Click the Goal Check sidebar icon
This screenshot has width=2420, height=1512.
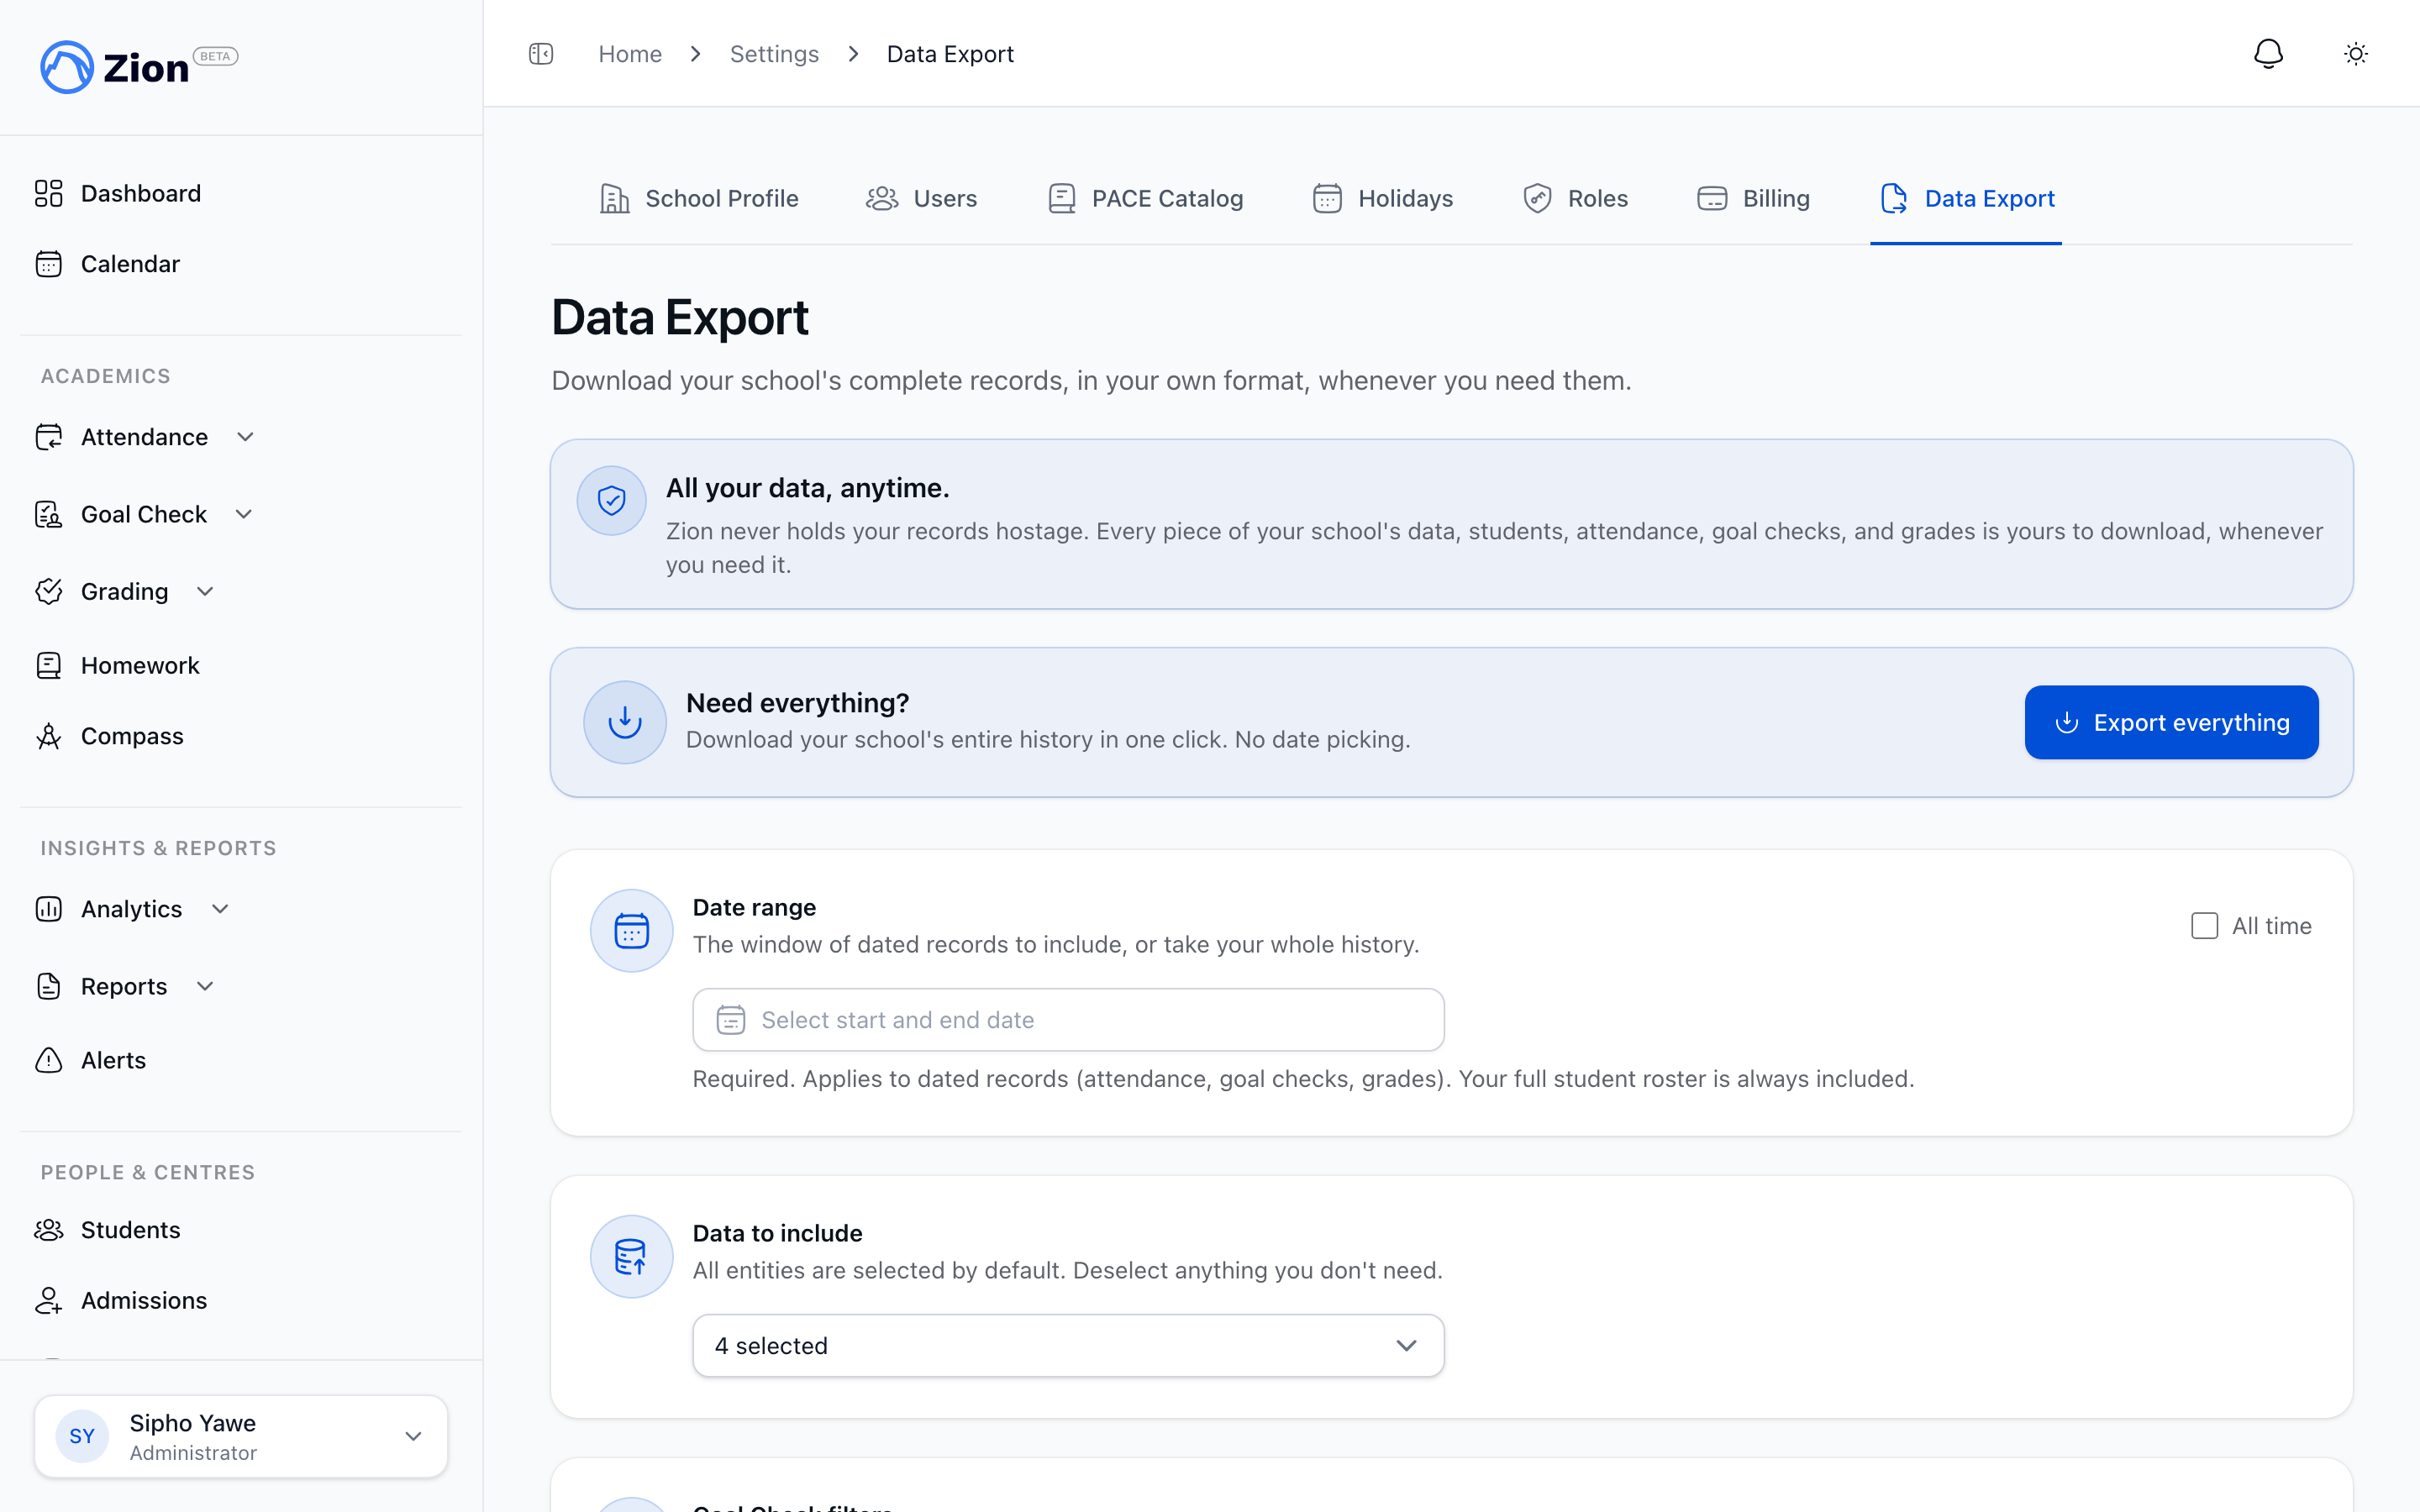tap(49, 514)
